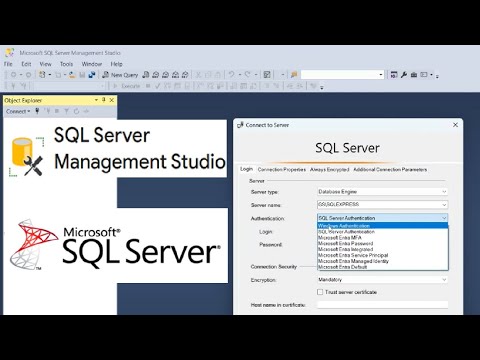Click the wrench Properties toolbar icon
This screenshot has height=360, width=480.
click(x=404, y=75)
